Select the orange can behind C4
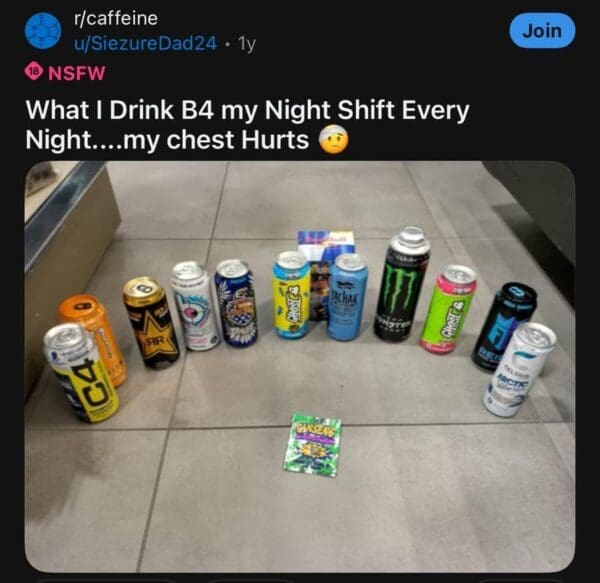600x583 pixels. coord(95,337)
